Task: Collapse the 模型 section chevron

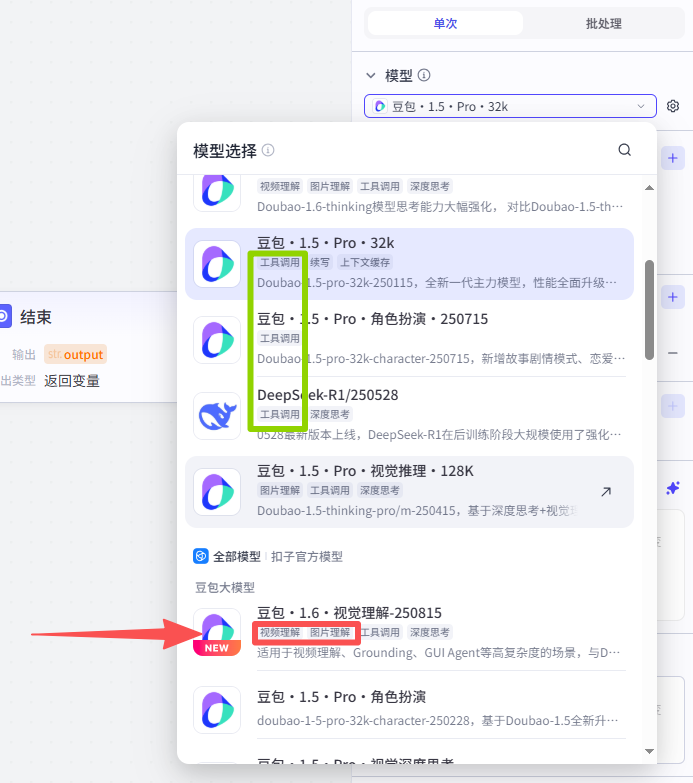Action: coord(370,75)
